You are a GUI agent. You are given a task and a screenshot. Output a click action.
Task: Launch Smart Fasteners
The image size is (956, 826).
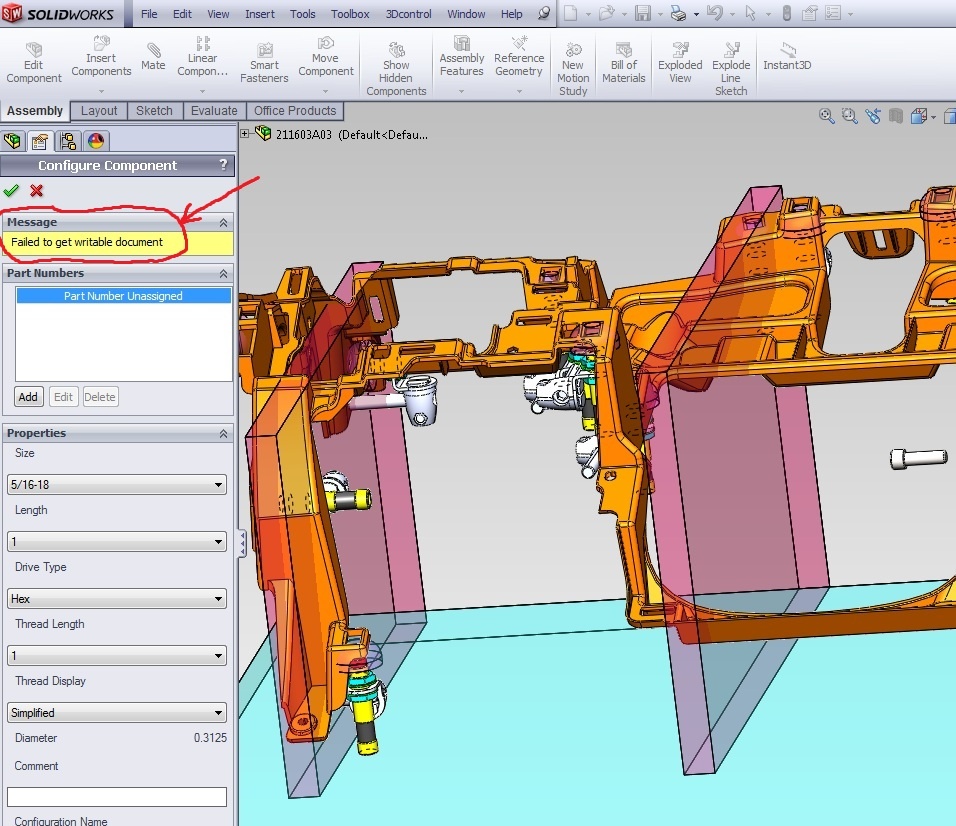[264, 63]
